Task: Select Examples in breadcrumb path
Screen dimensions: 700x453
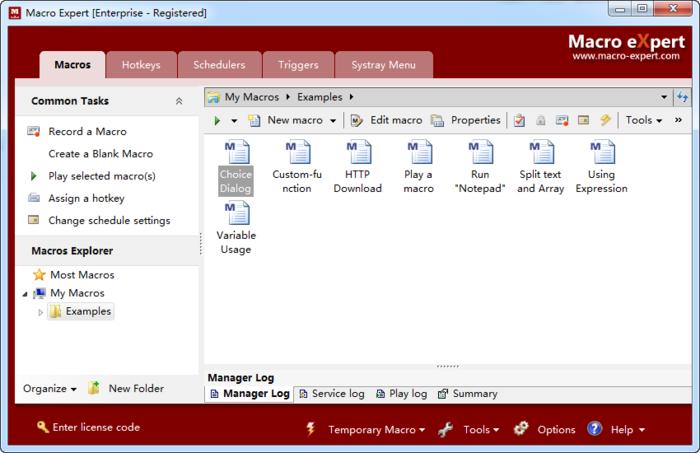Action: tap(320, 97)
